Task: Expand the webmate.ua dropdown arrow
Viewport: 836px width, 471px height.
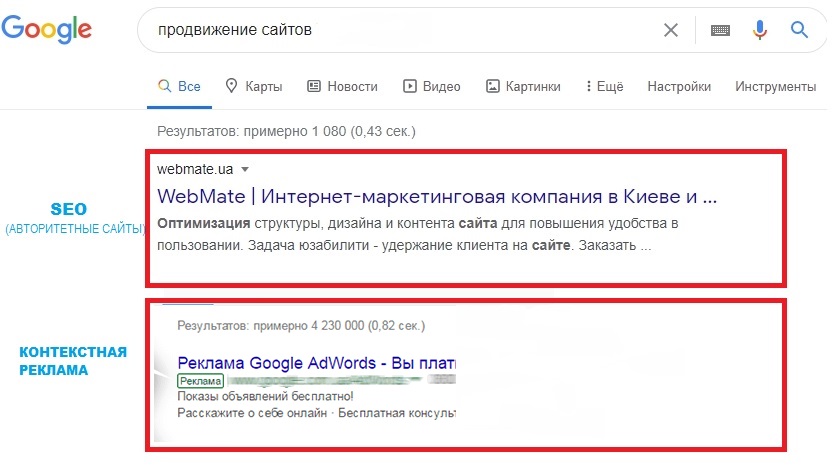Action: [245, 169]
